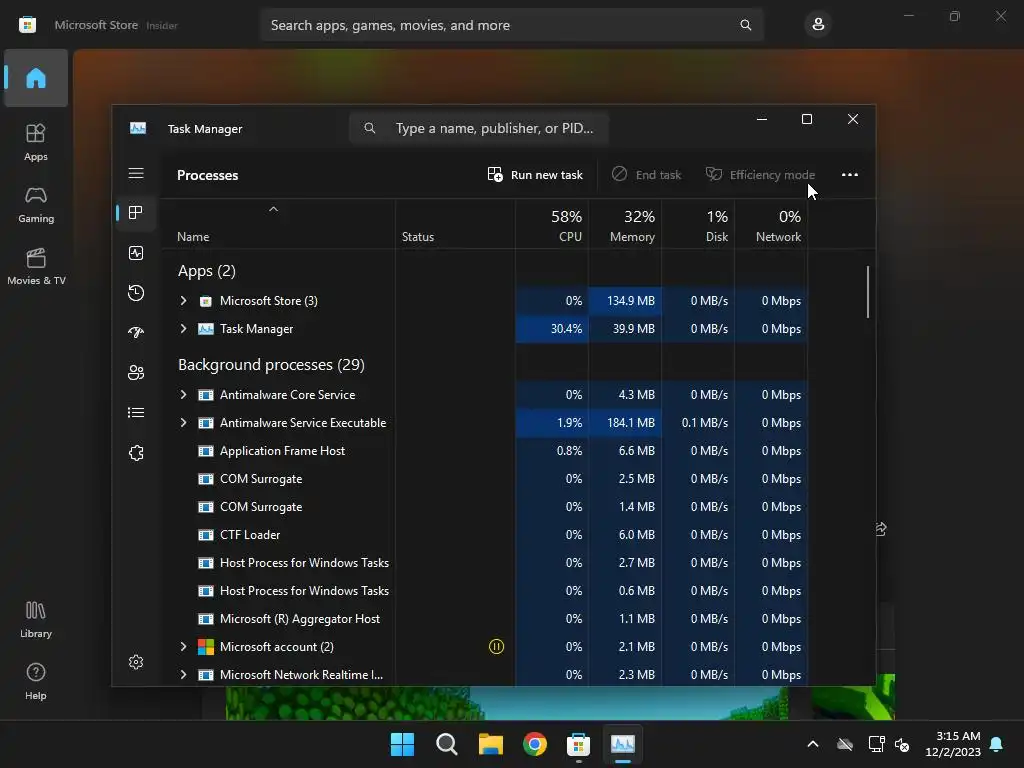
Task: Expand the Task Manager process row
Action: click(x=184, y=328)
